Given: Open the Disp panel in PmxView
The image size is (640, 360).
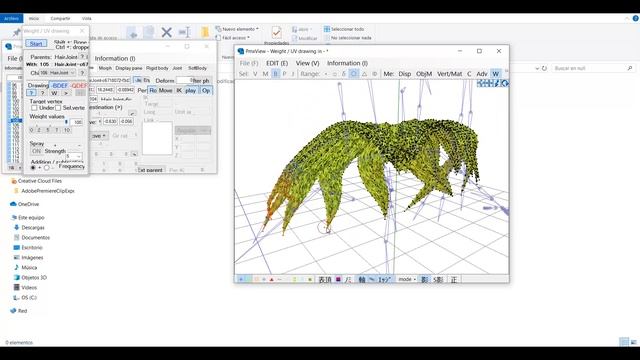Looking at the screenshot, I should coord(404,74).
